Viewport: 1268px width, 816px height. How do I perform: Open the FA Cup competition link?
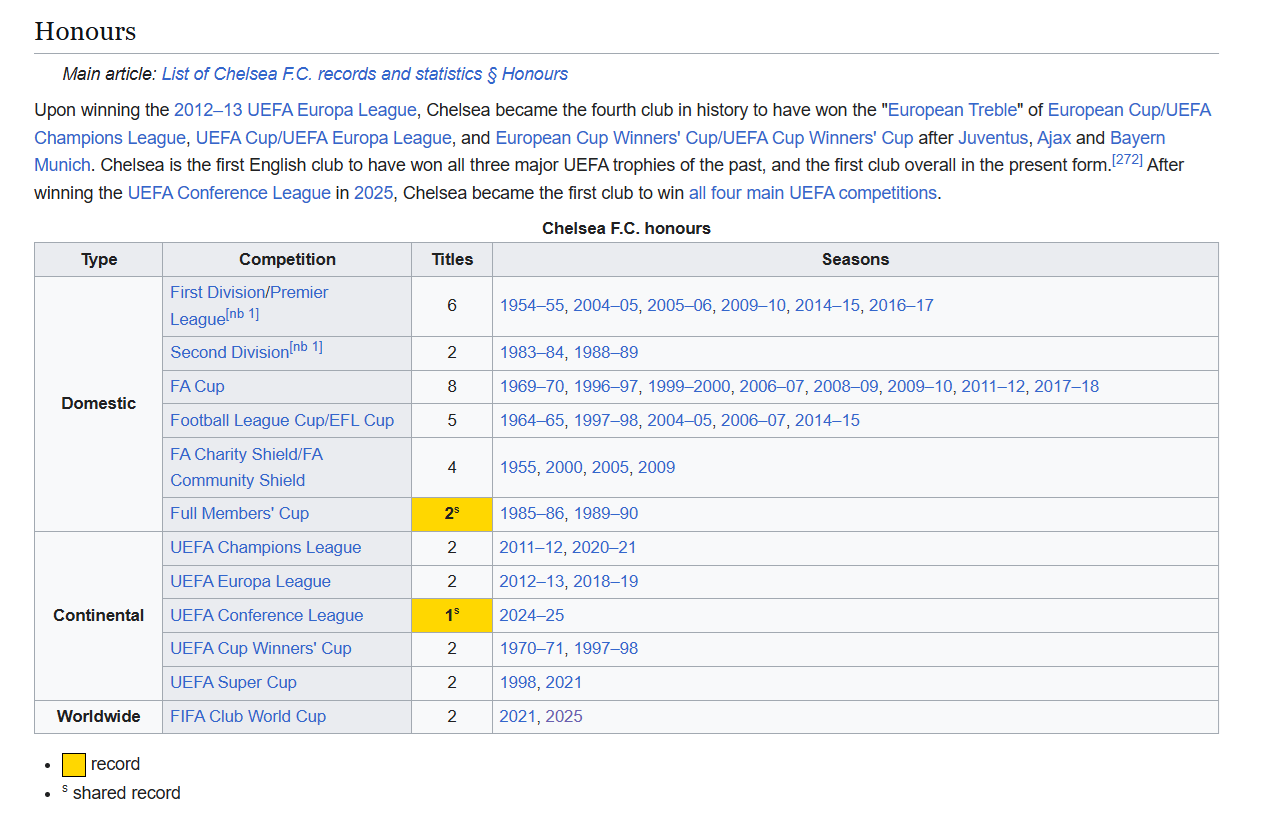(197, 387)
